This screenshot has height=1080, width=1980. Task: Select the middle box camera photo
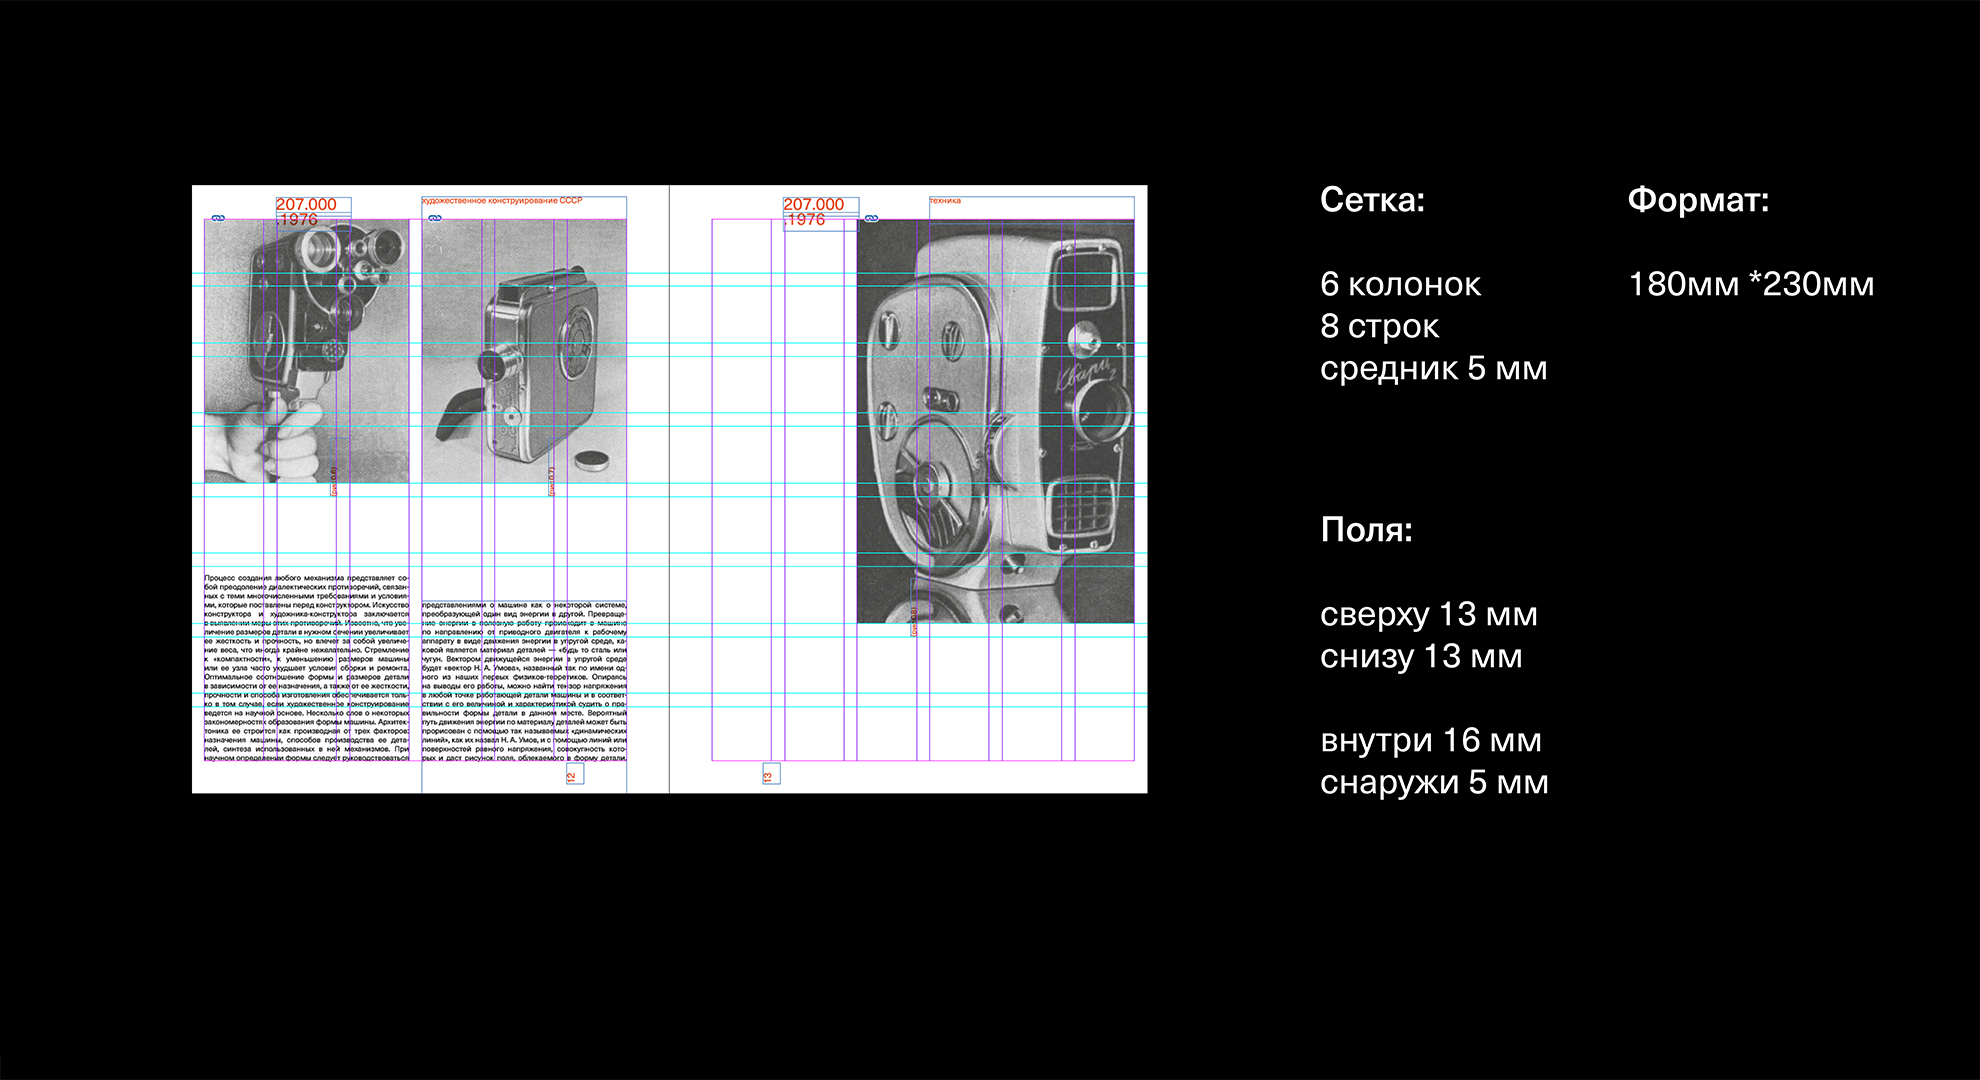524,350
